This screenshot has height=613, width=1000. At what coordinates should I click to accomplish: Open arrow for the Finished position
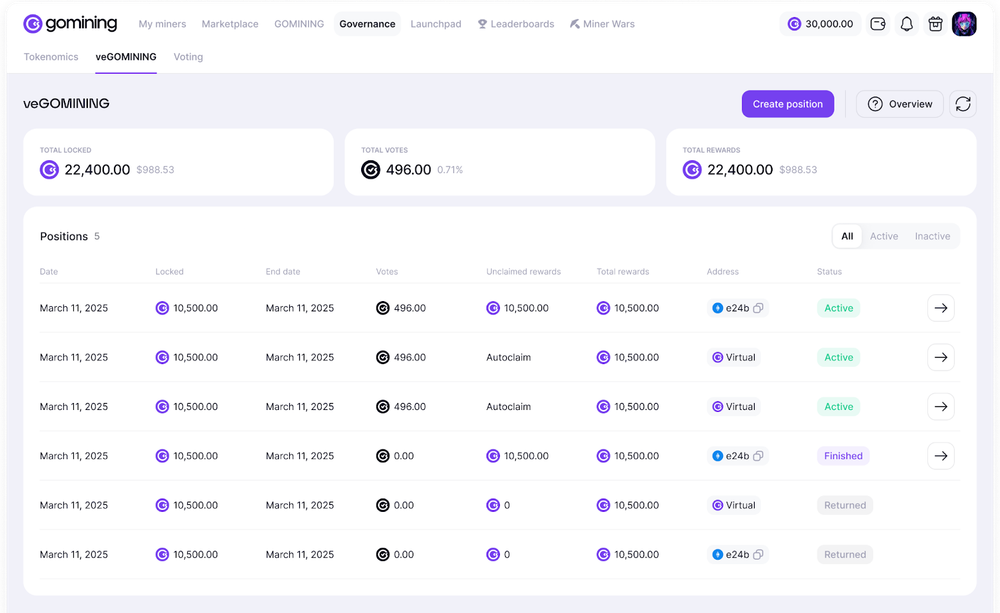(940, 456)
